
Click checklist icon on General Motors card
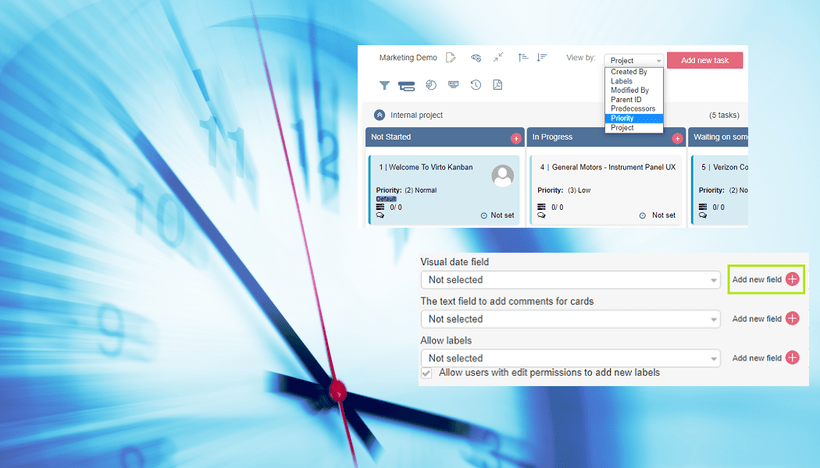(x=541, y=207)
